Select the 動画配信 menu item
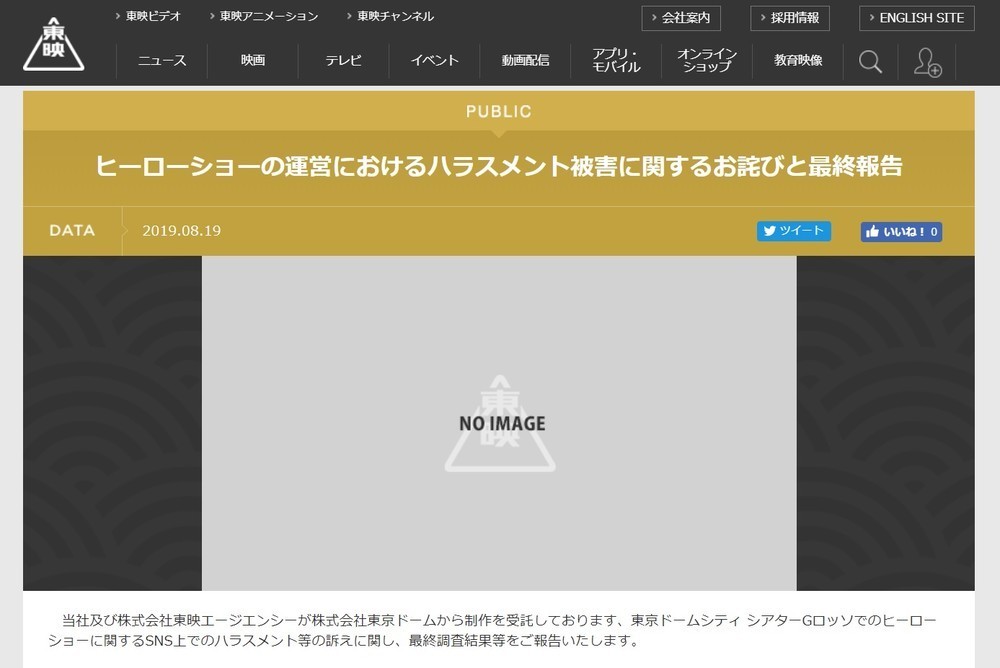The image size is (1000, 668). click(x=525, y=61)
